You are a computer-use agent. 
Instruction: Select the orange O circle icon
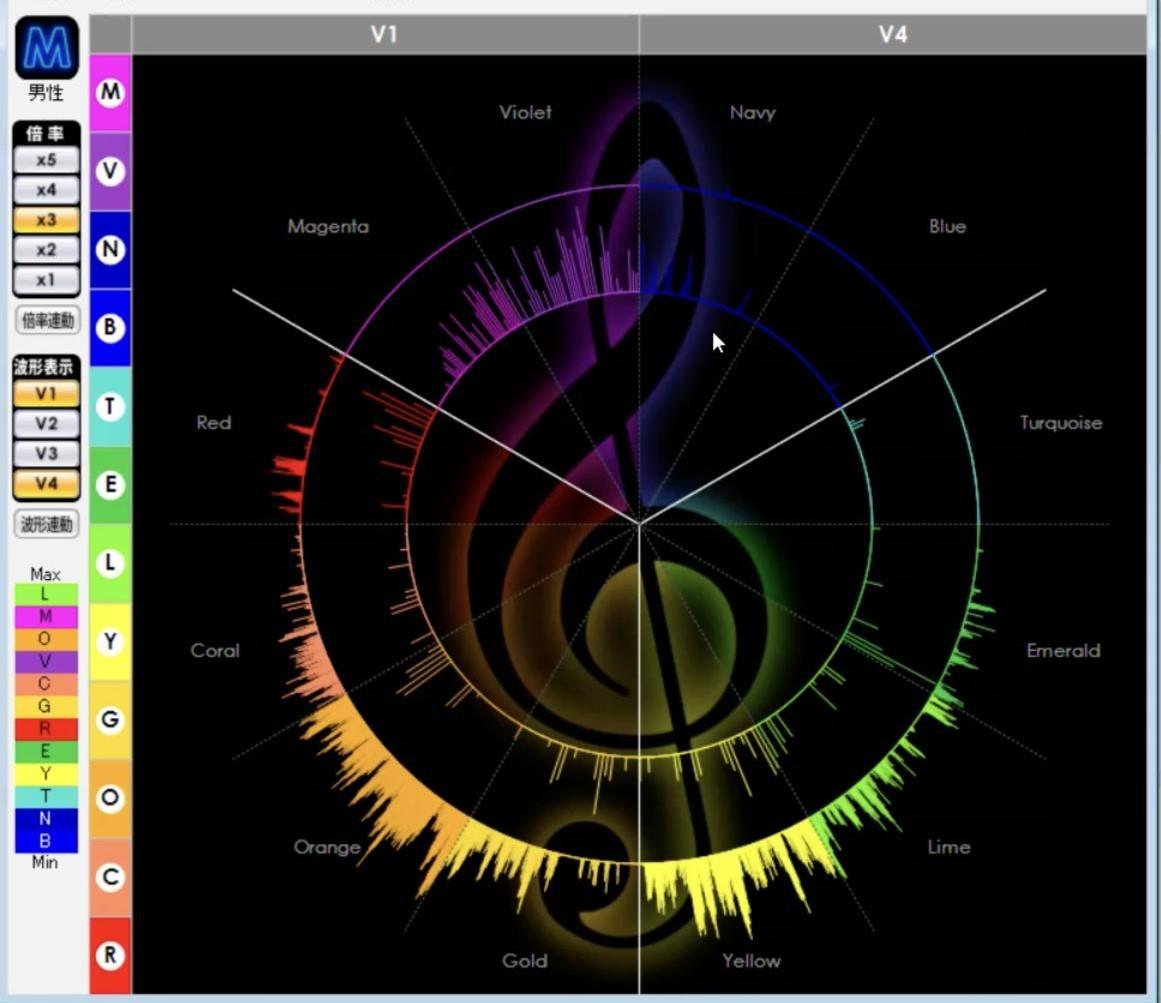pyautogui.click(x=110, y=798)
